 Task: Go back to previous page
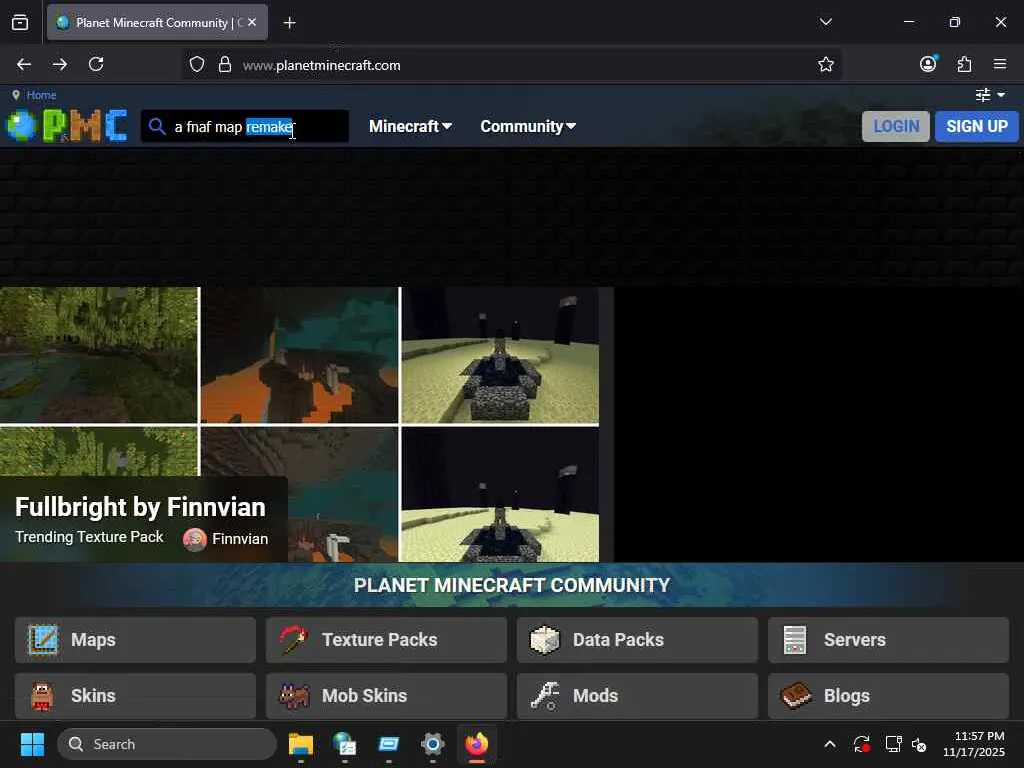click(24, 64)
